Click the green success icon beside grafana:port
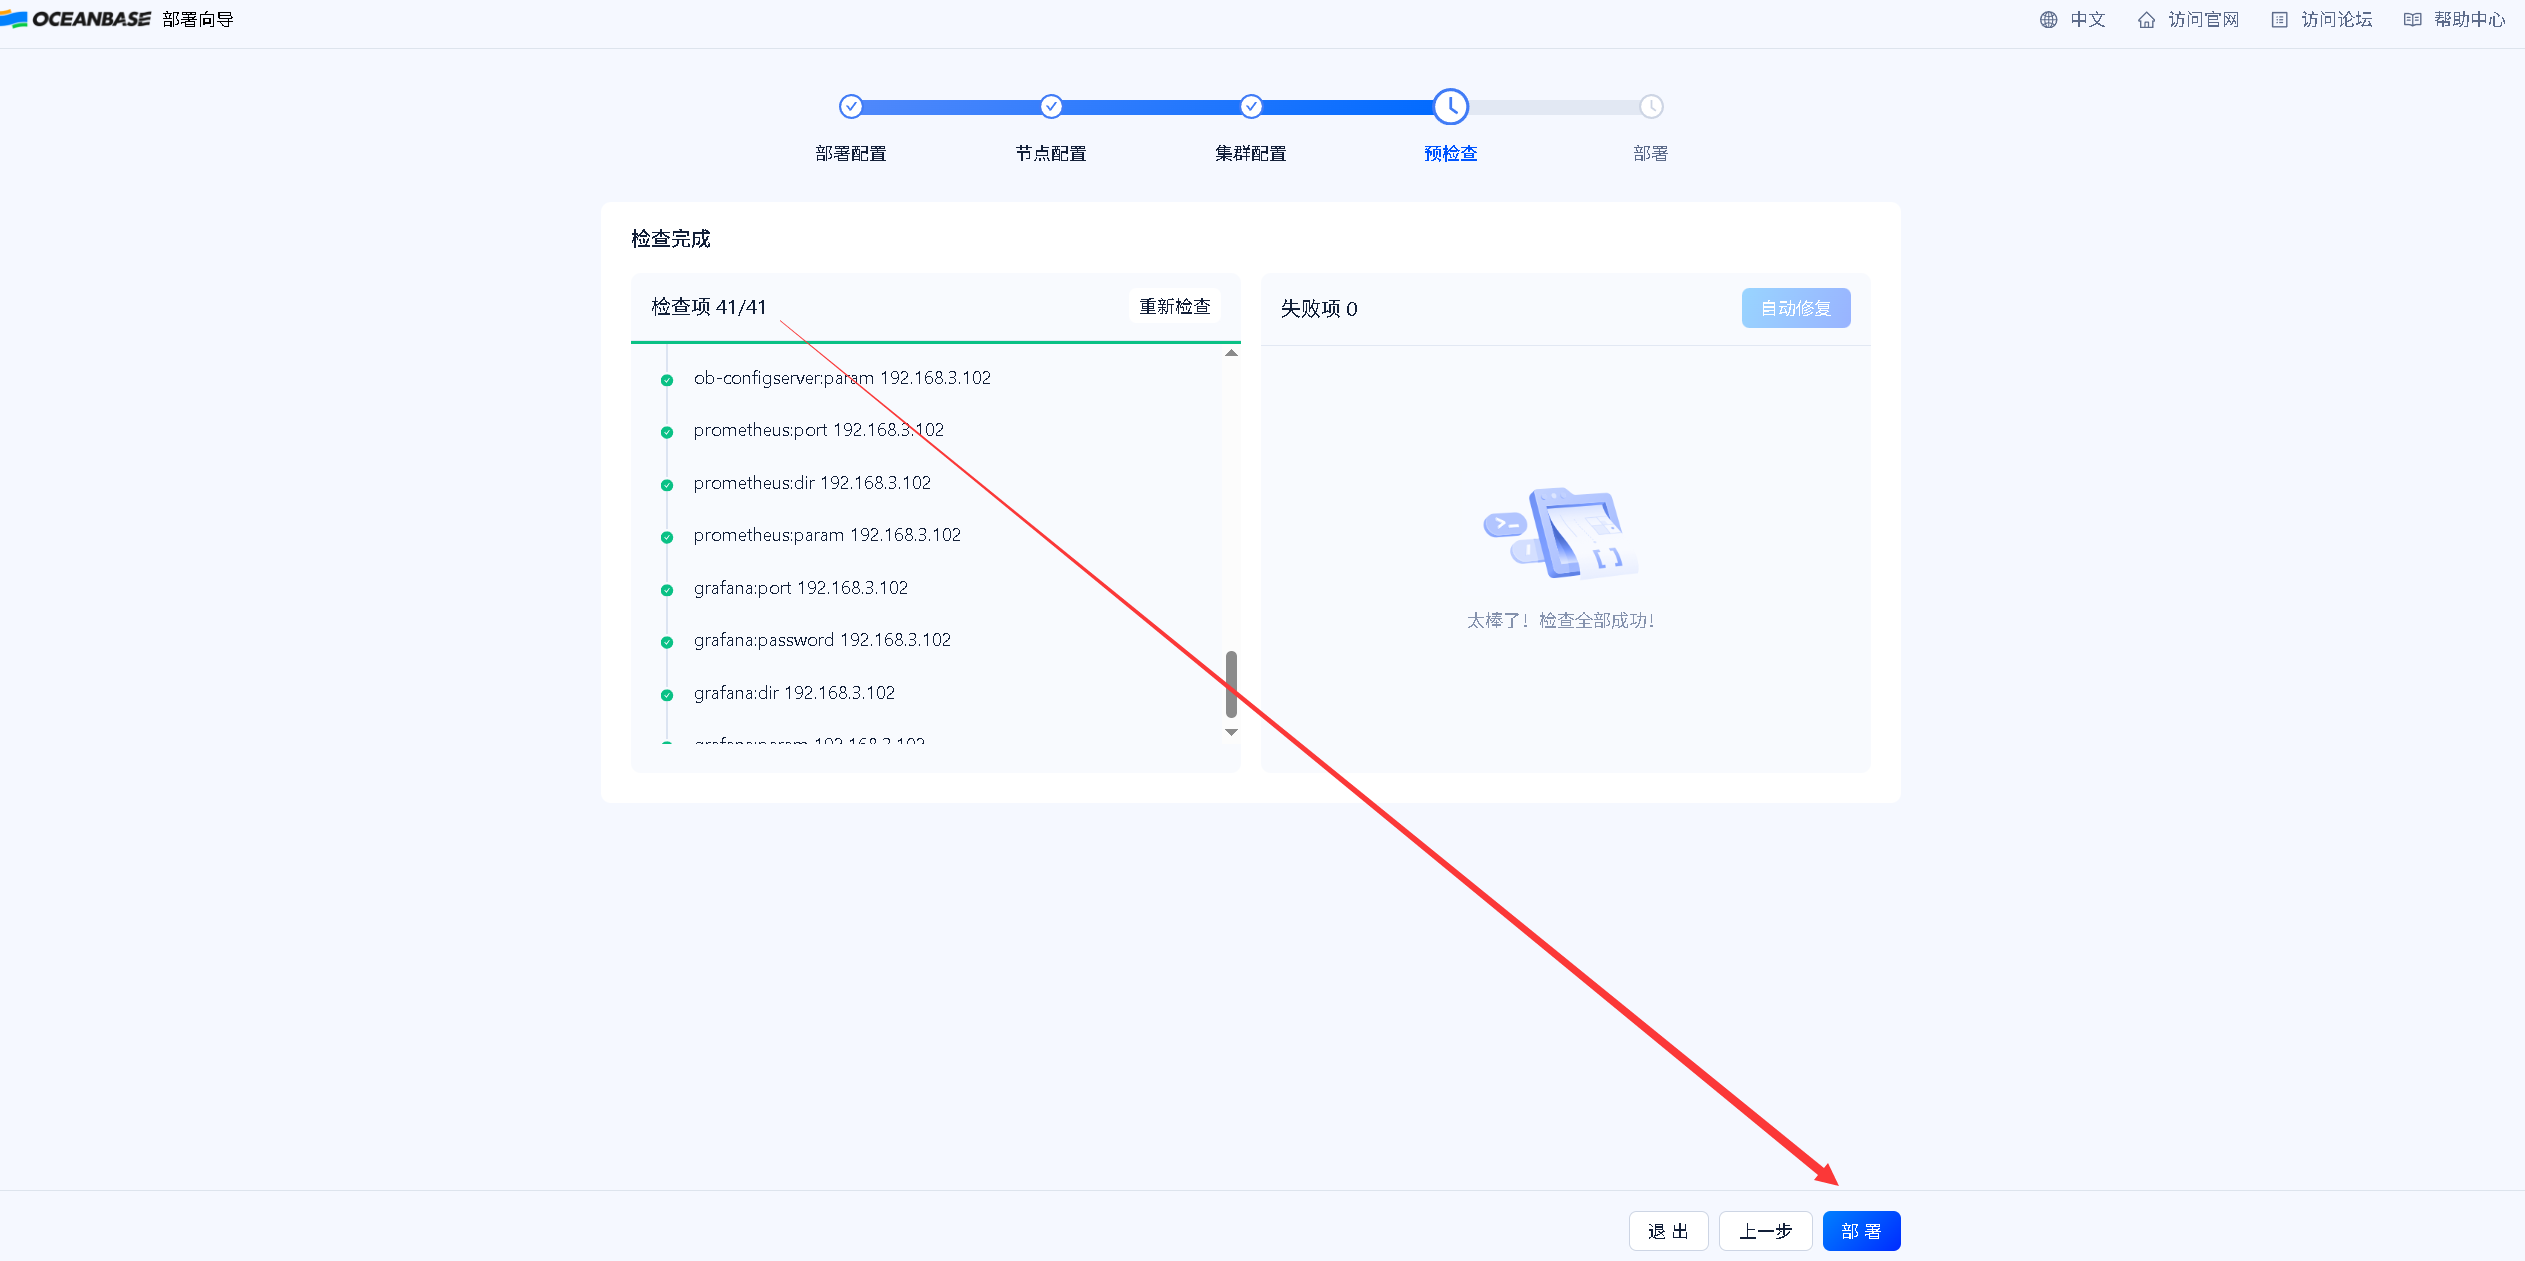 (x=667, y=589)
